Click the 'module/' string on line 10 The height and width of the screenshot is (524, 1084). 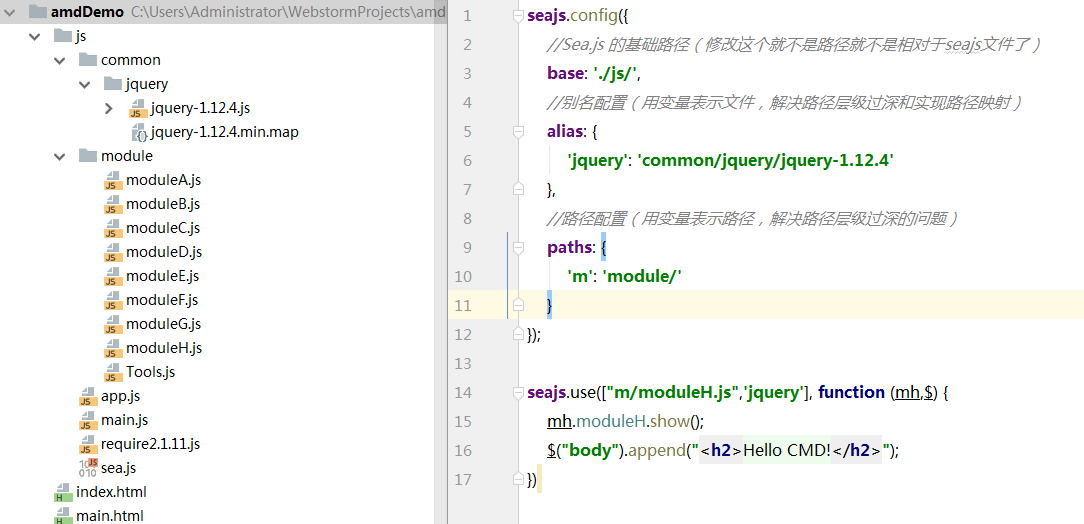642,277
